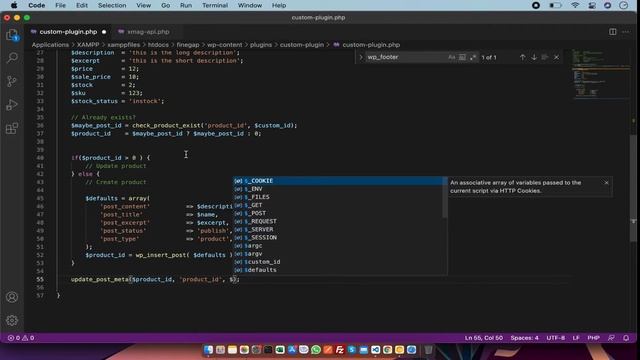The width and height of the screenshot is (640, 360).
Task: Open the Run and Debug view
Action: click(12, 105)
